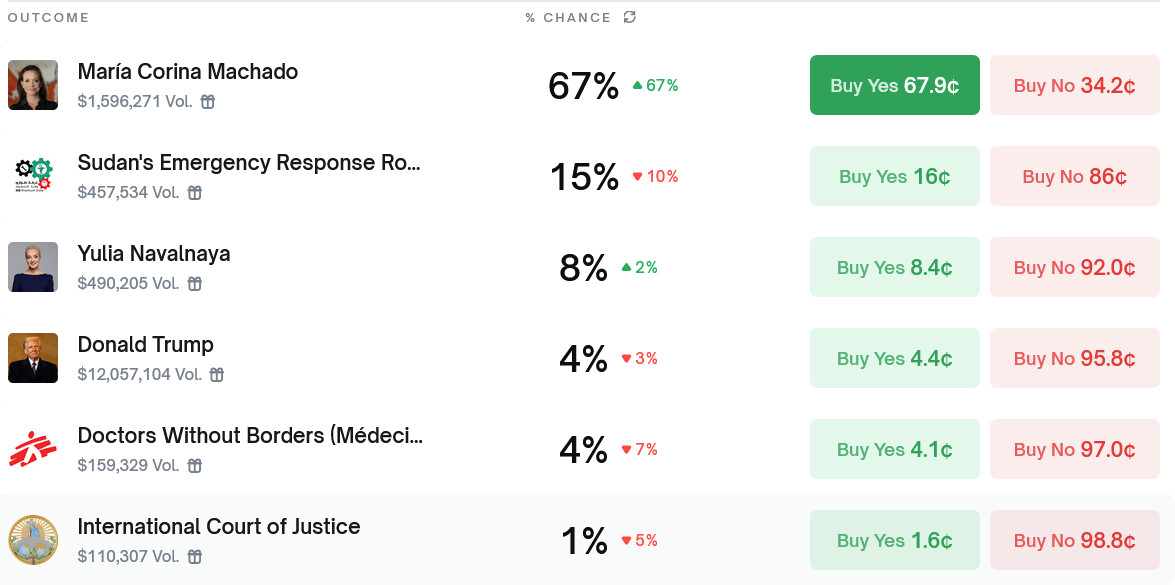Screen dimensions: 1175x585
Task: Click the Doctors Without Borders red logo
Action: click(33, 449)
